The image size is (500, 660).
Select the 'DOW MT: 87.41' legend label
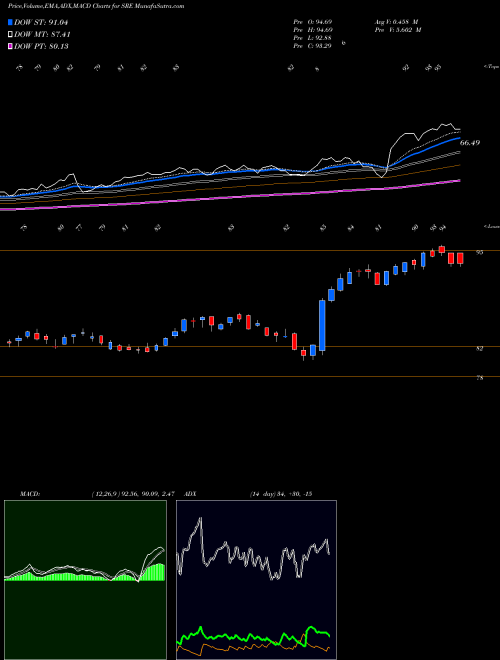pyautogui.click(x=42, y=34)
